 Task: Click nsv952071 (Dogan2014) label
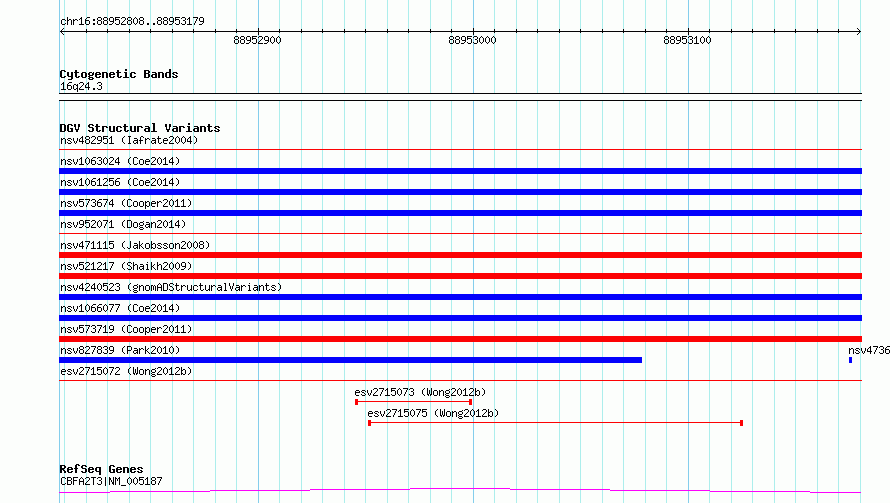coord(123,224)
